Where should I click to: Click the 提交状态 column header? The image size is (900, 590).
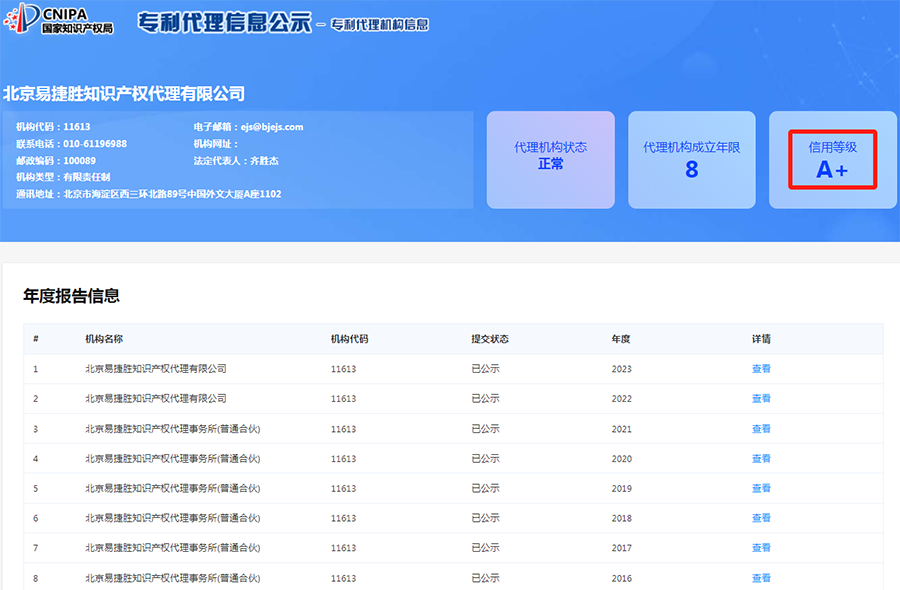tap(490, 339)
